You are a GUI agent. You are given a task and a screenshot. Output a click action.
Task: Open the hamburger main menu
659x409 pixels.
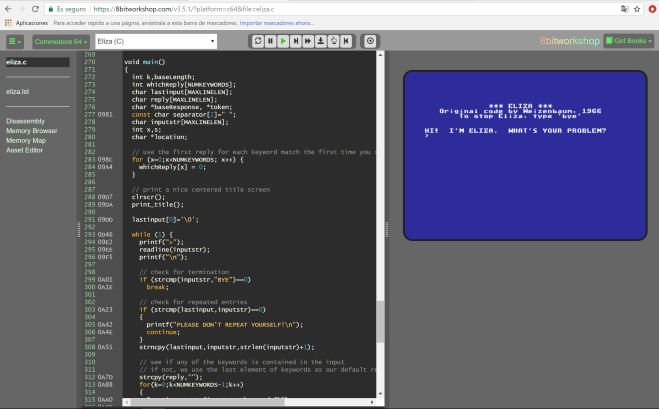(x=15, y=41)
